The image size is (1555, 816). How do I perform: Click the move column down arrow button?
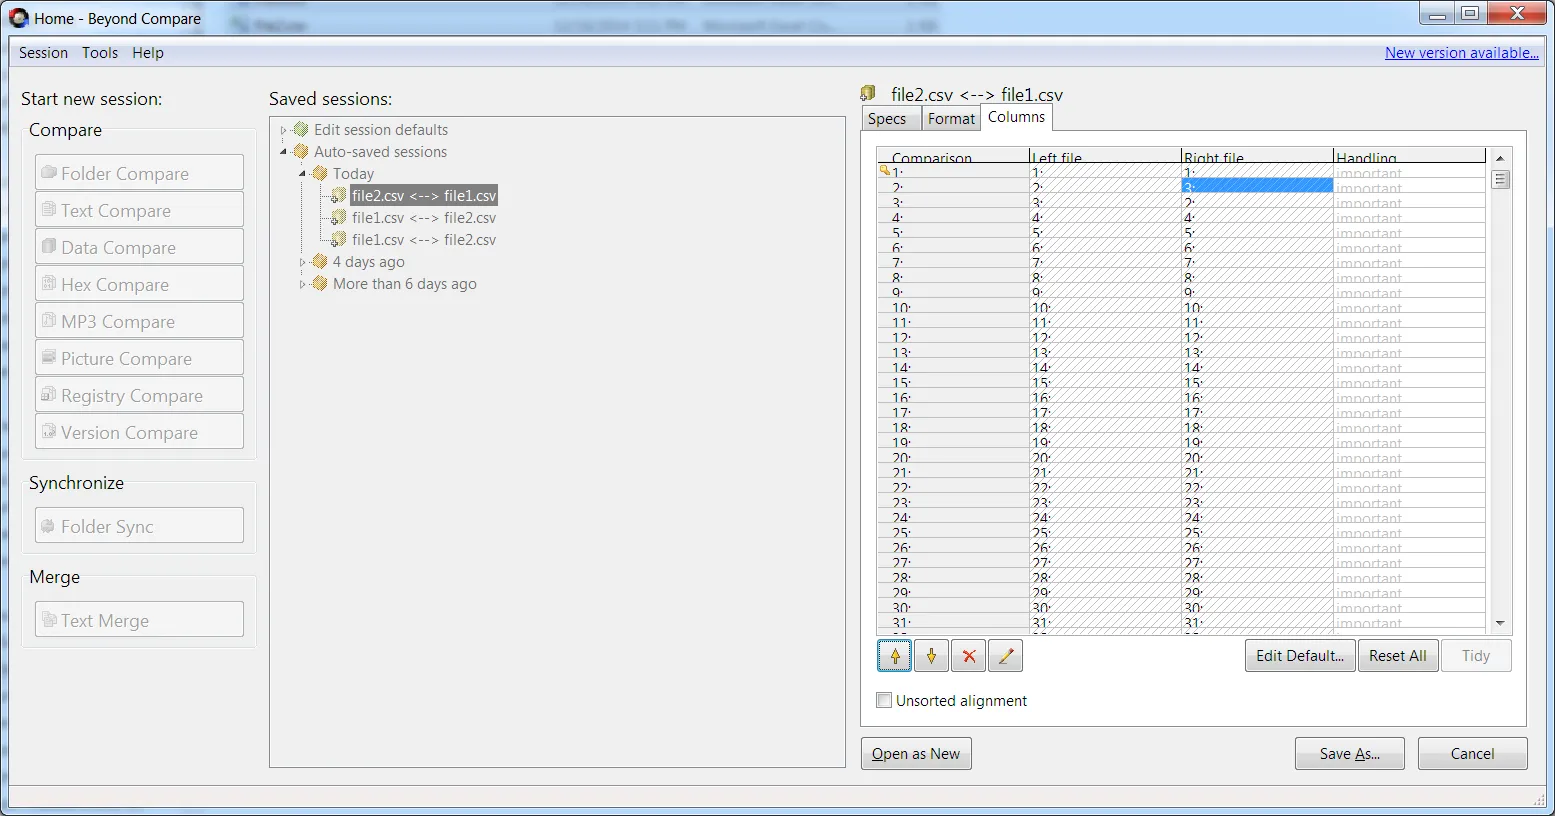(x=931, y=656)
